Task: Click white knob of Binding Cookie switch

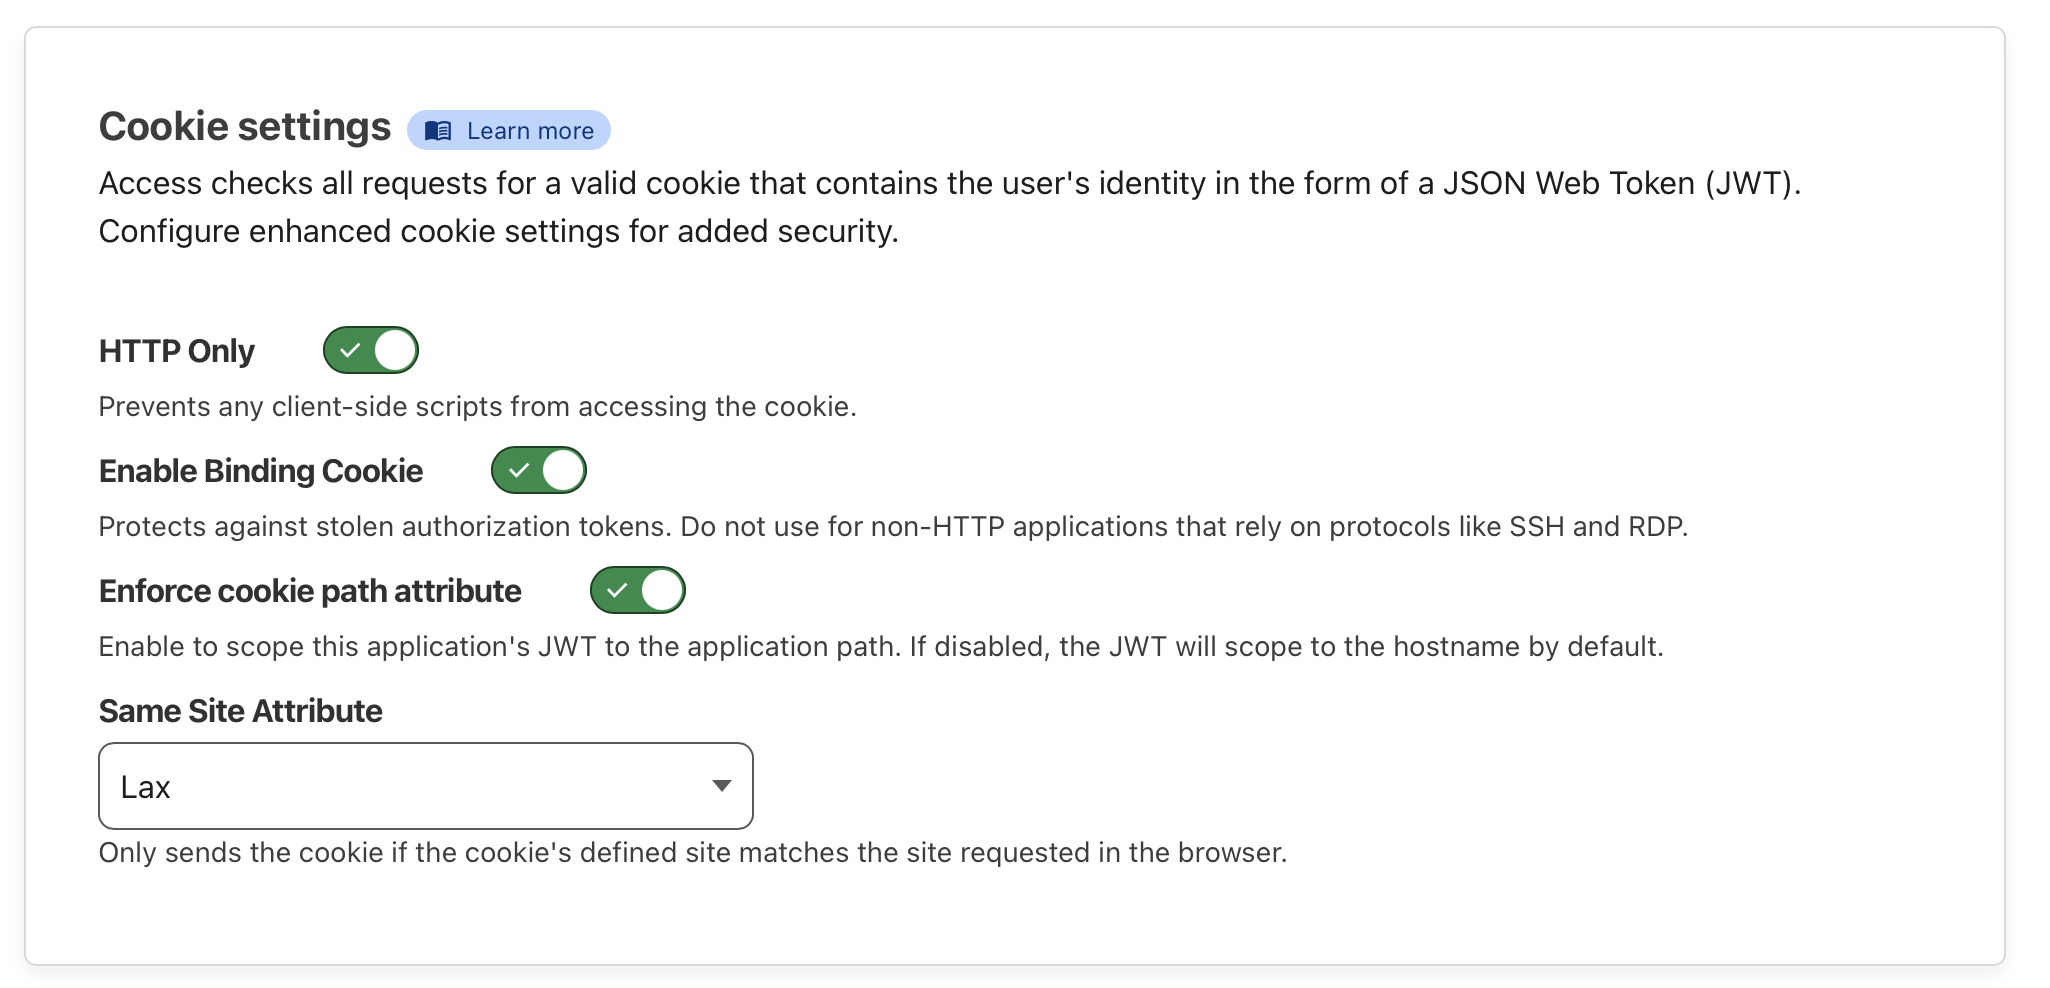Action: click(563, 470)
